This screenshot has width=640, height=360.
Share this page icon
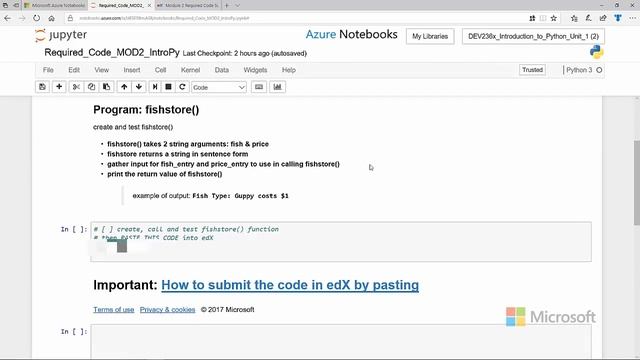point(603,18)
